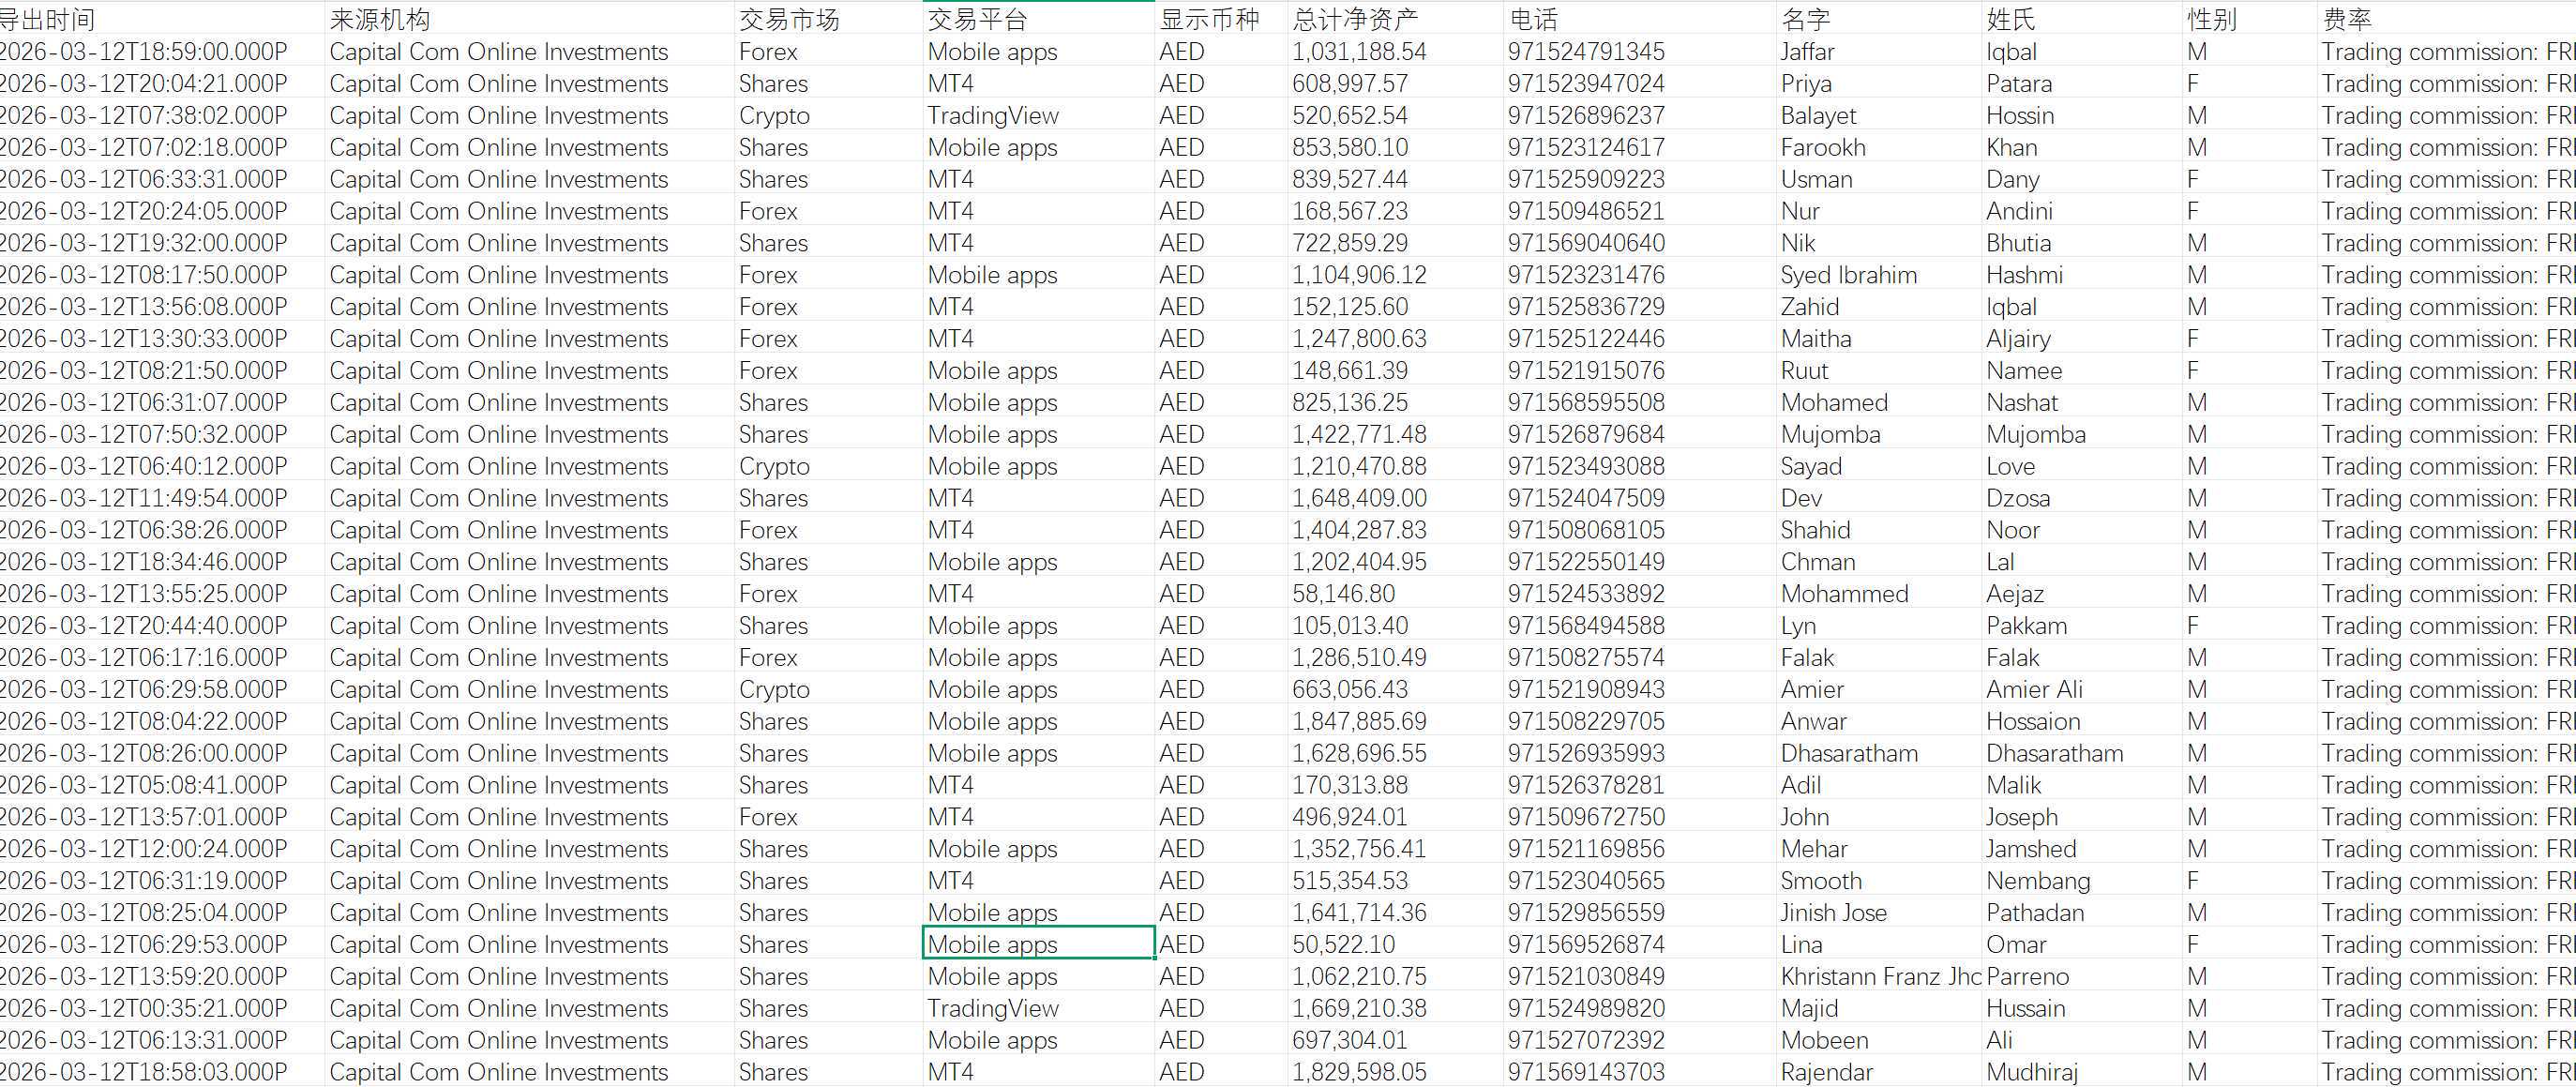Click the surname cell Nashat
Screen dimensions: 2576x1087
click(2082, 403)
